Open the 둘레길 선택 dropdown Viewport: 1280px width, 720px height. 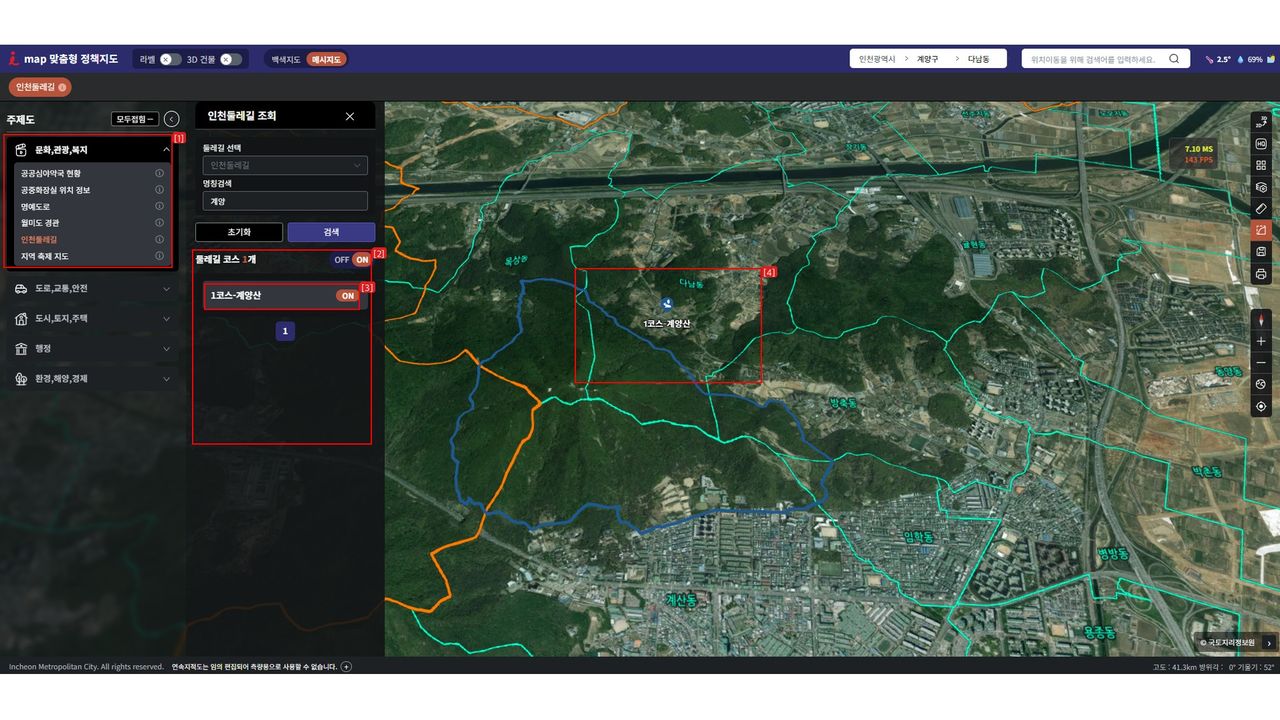[285, 165]
